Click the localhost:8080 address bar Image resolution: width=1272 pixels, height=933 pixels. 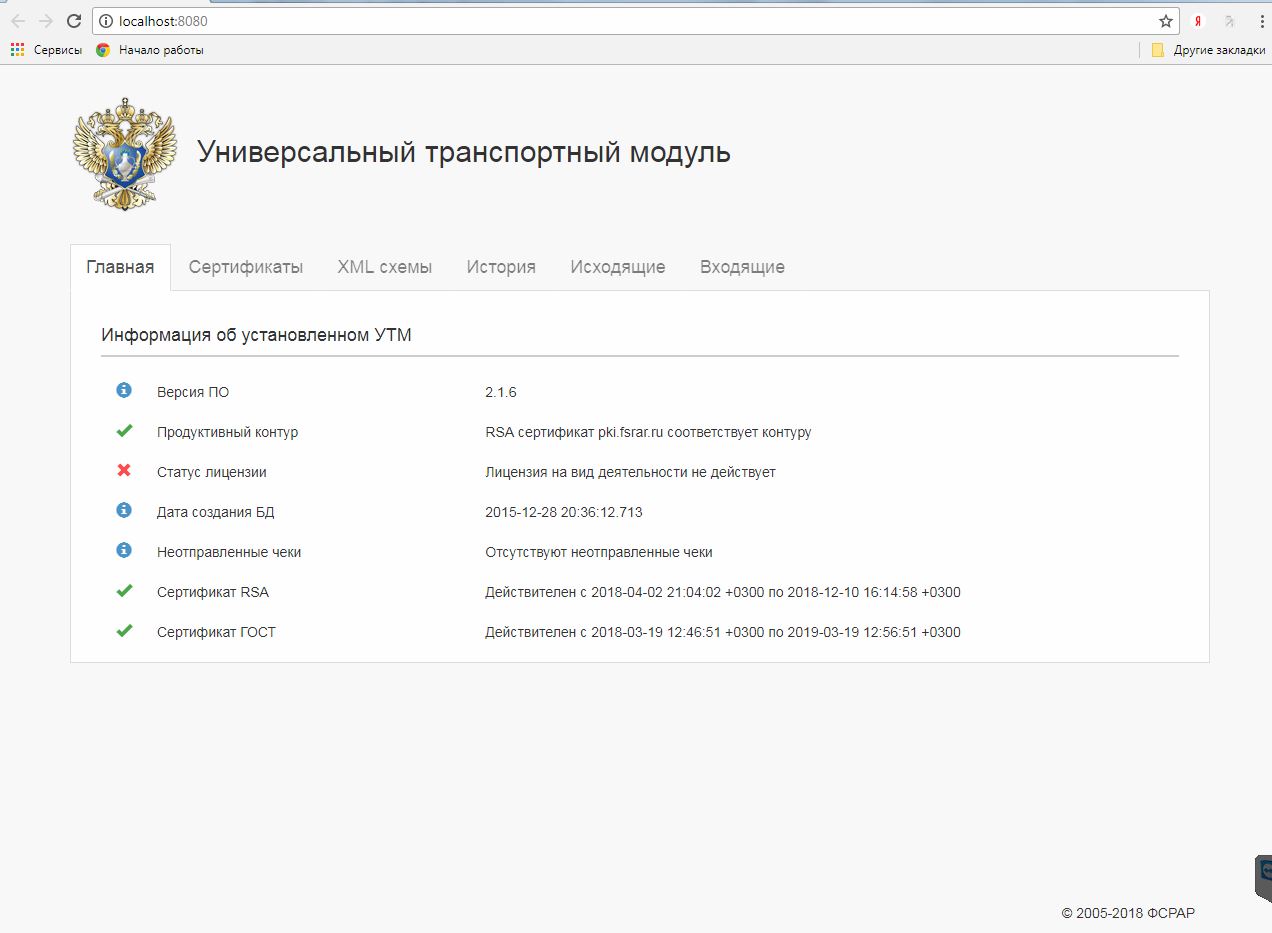[x=600, y=21]
